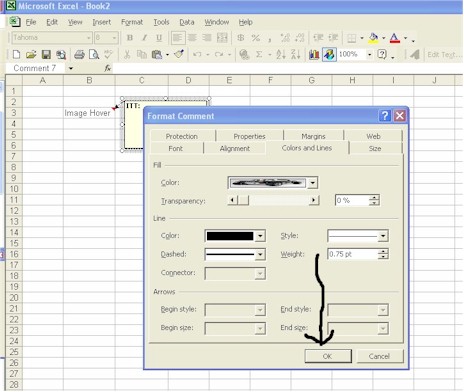This screenshot has width=464, height=392.
Task: Open the Line Style dropdown
Action: tap(383, 236)
